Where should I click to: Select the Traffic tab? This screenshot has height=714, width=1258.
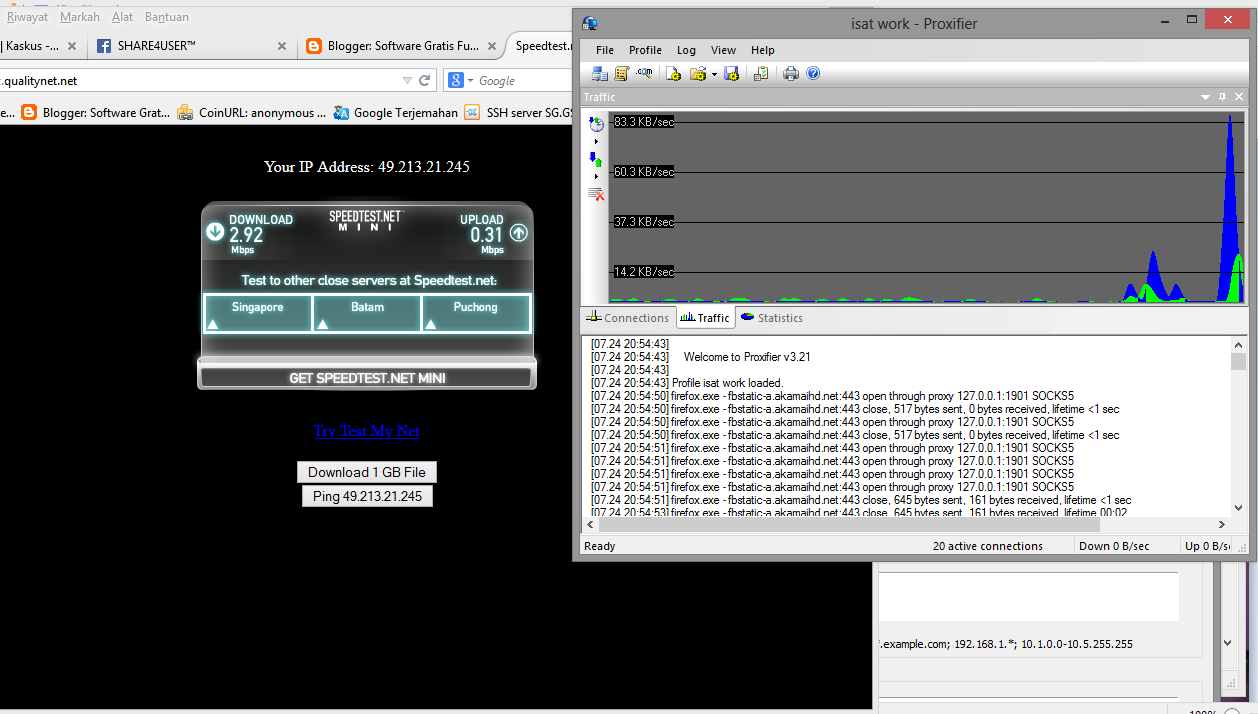pyautogui.click(x=705, y=318)
